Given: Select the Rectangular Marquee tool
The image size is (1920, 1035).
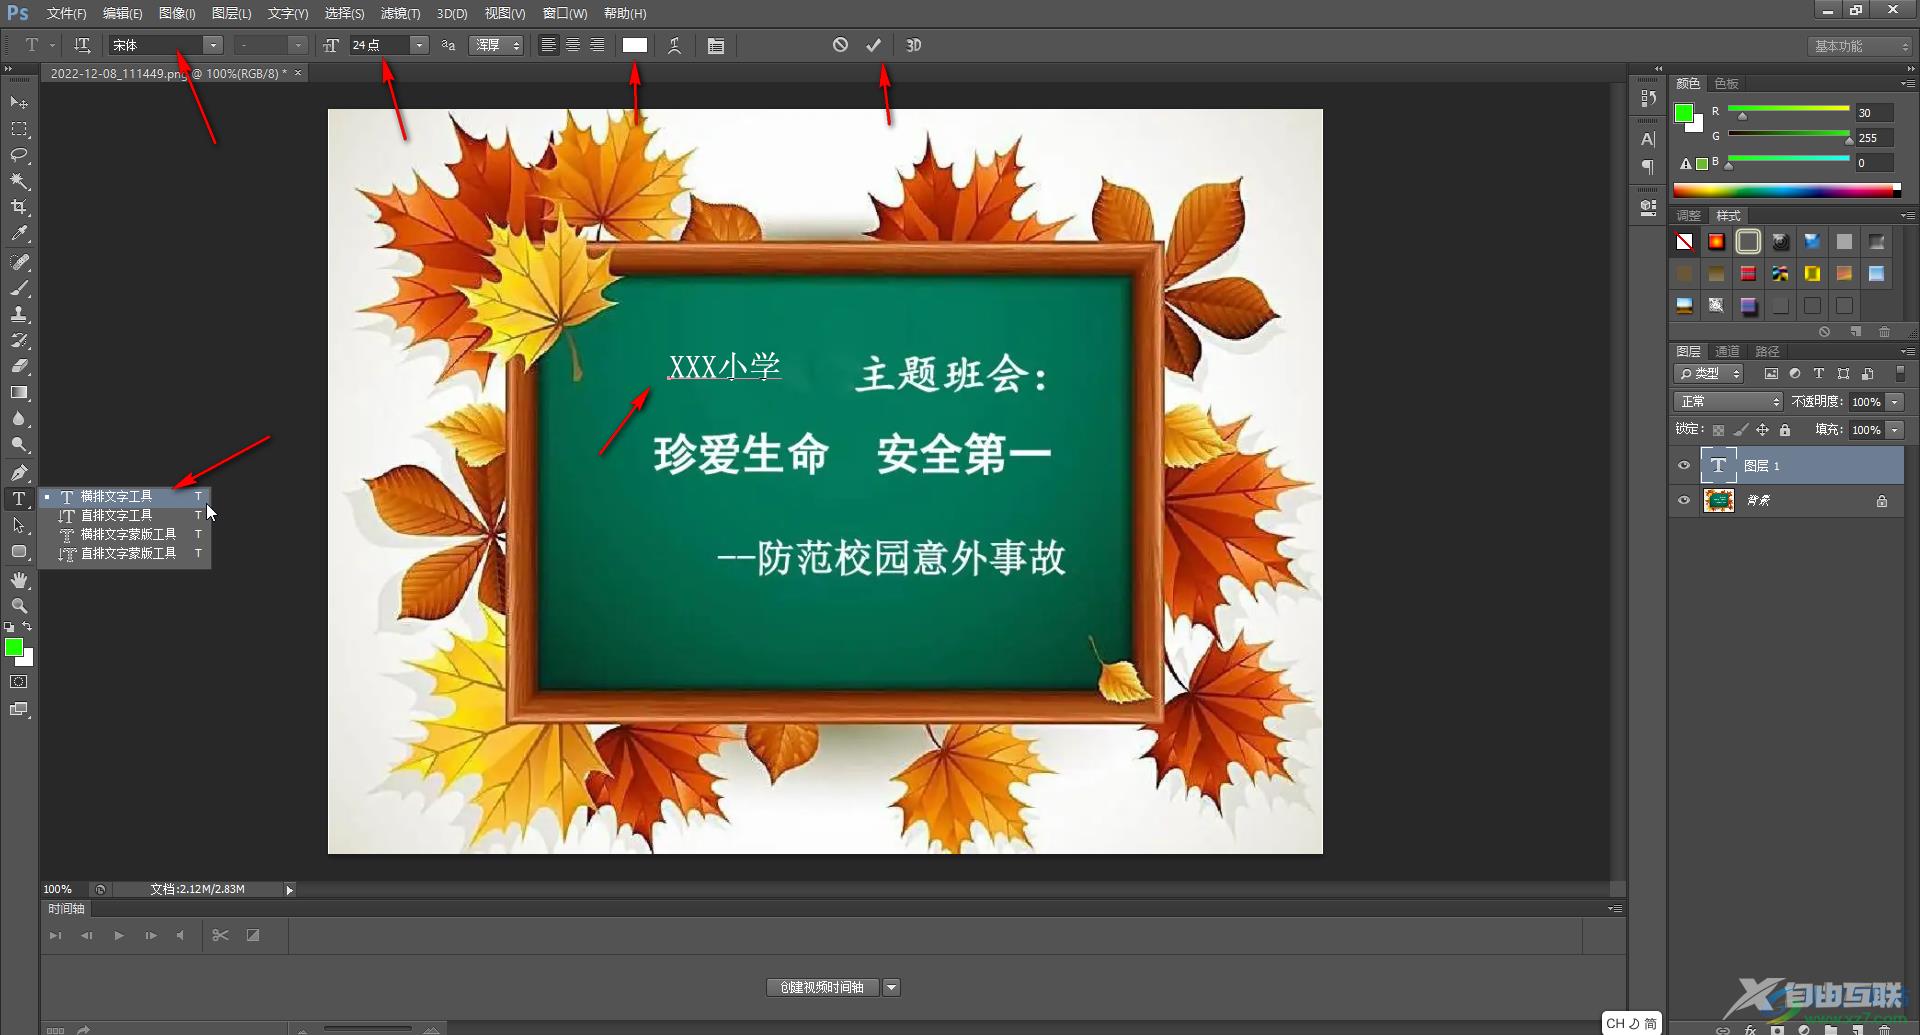Looking at the screenshot, I should tap(19, 129).
